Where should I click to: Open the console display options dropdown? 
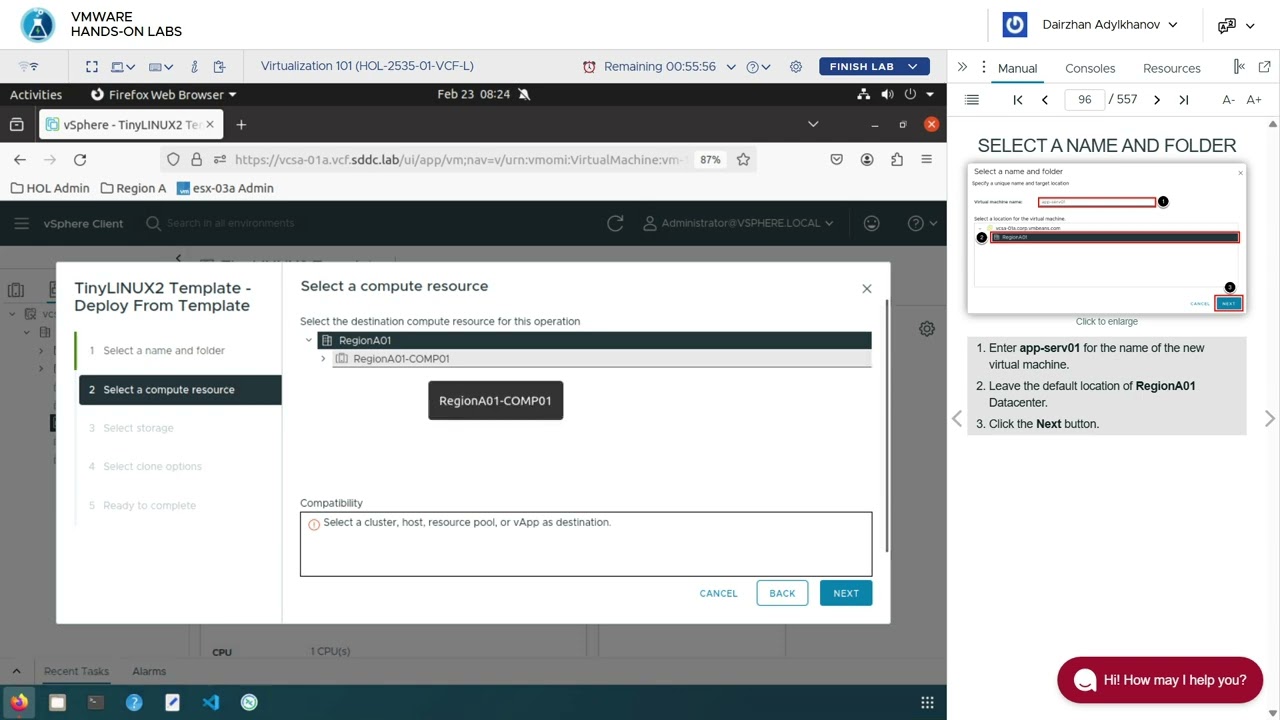tap(123, 67)
